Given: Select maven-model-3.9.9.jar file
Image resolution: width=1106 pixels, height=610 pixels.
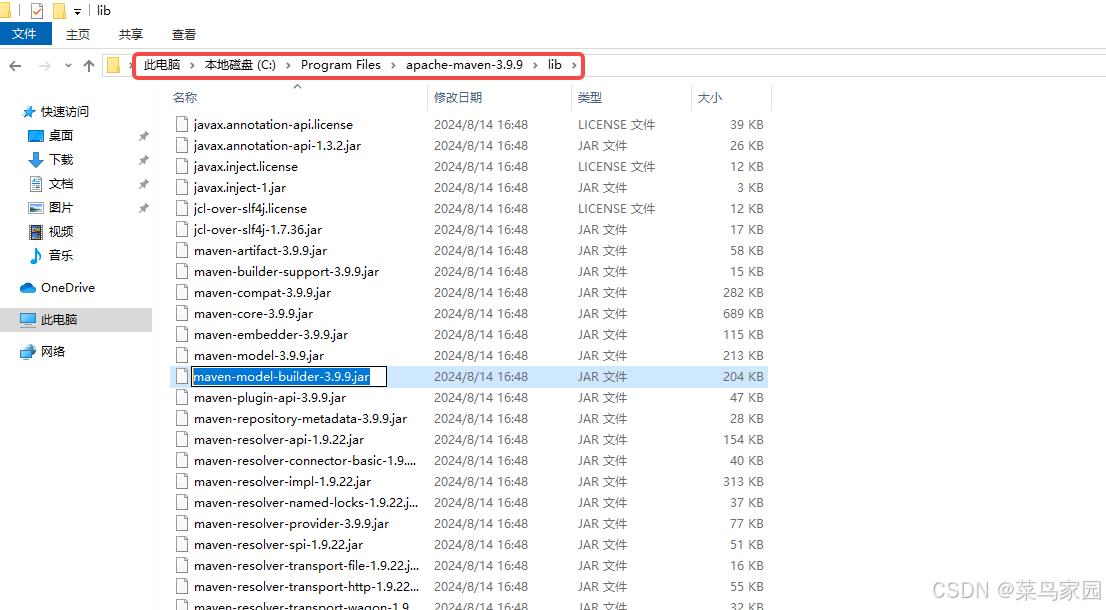Looking at the screenshot, I should tap(259, 356).
